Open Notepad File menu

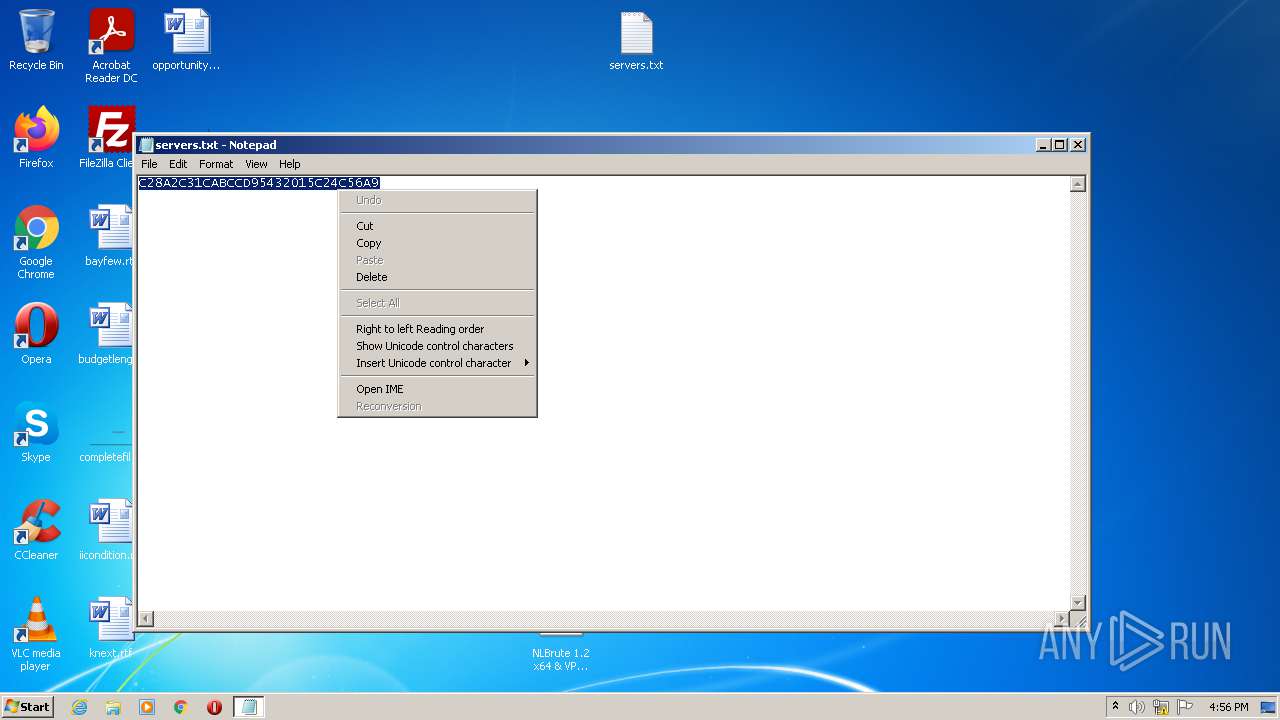(149, 164)
